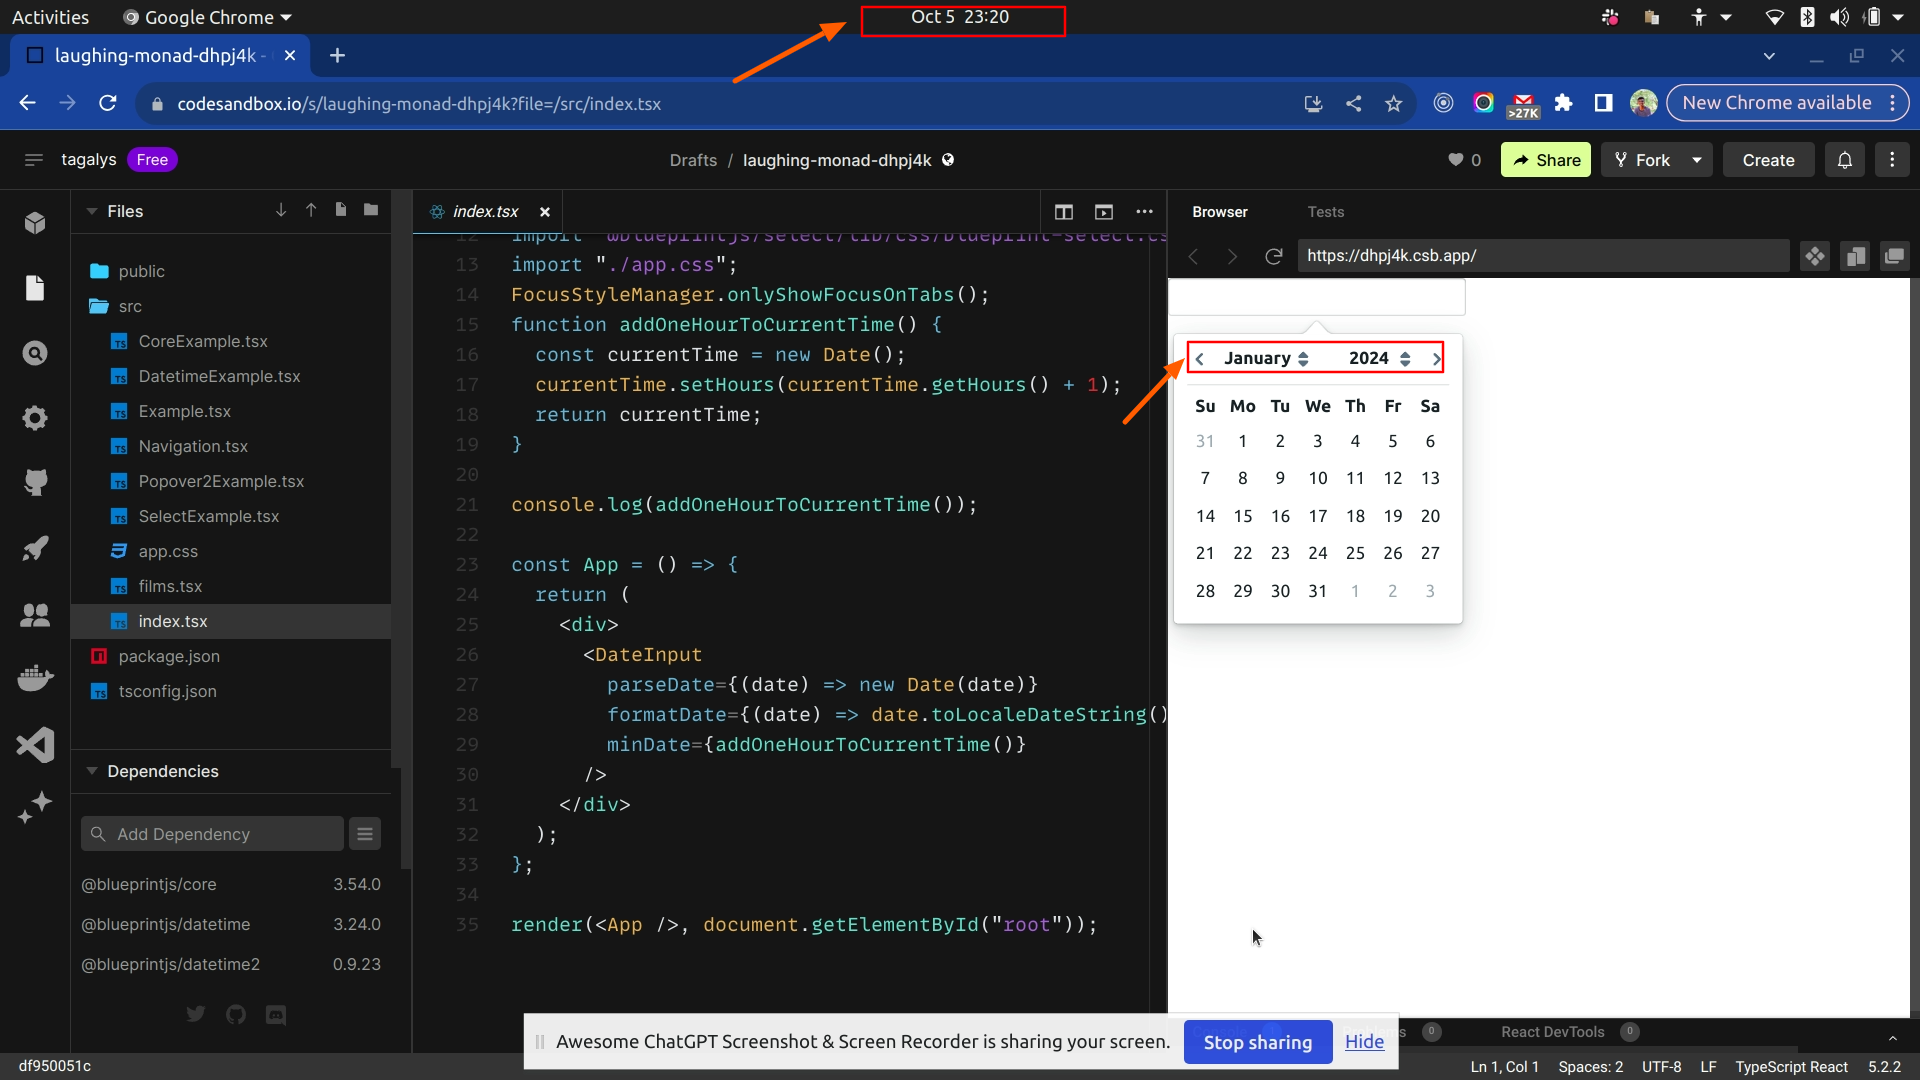Screen dimensions: 1920x1080
Task: Switch to the Tests tab
Action: tap(1325, 211)
